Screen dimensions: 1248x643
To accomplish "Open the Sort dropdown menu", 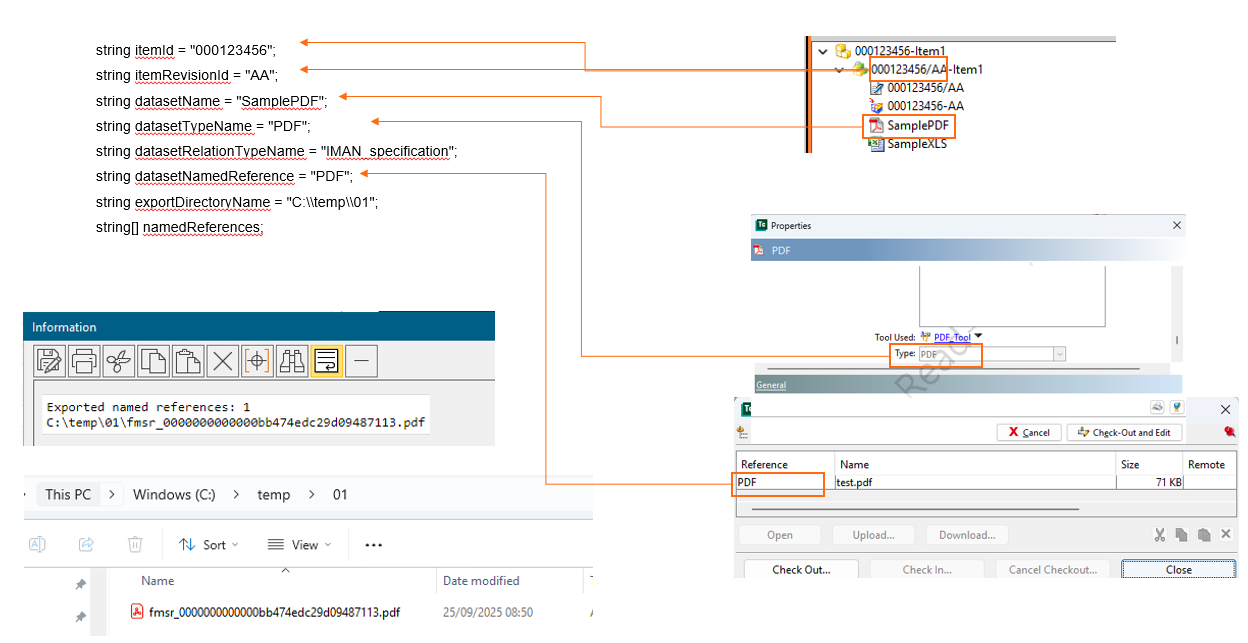I will point(209,545).
